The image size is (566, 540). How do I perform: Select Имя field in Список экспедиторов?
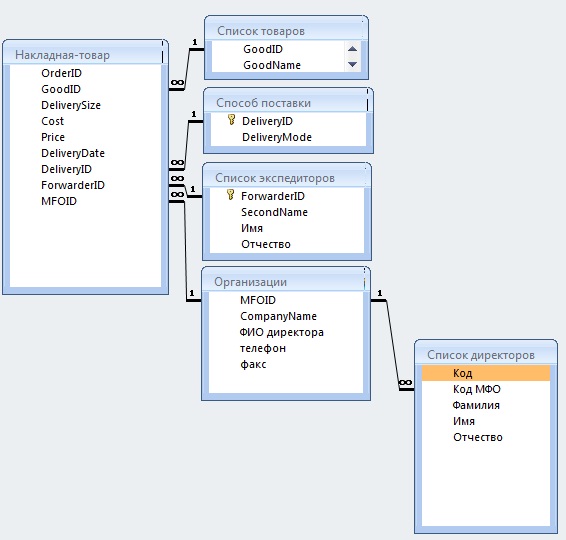click(287, 228)
